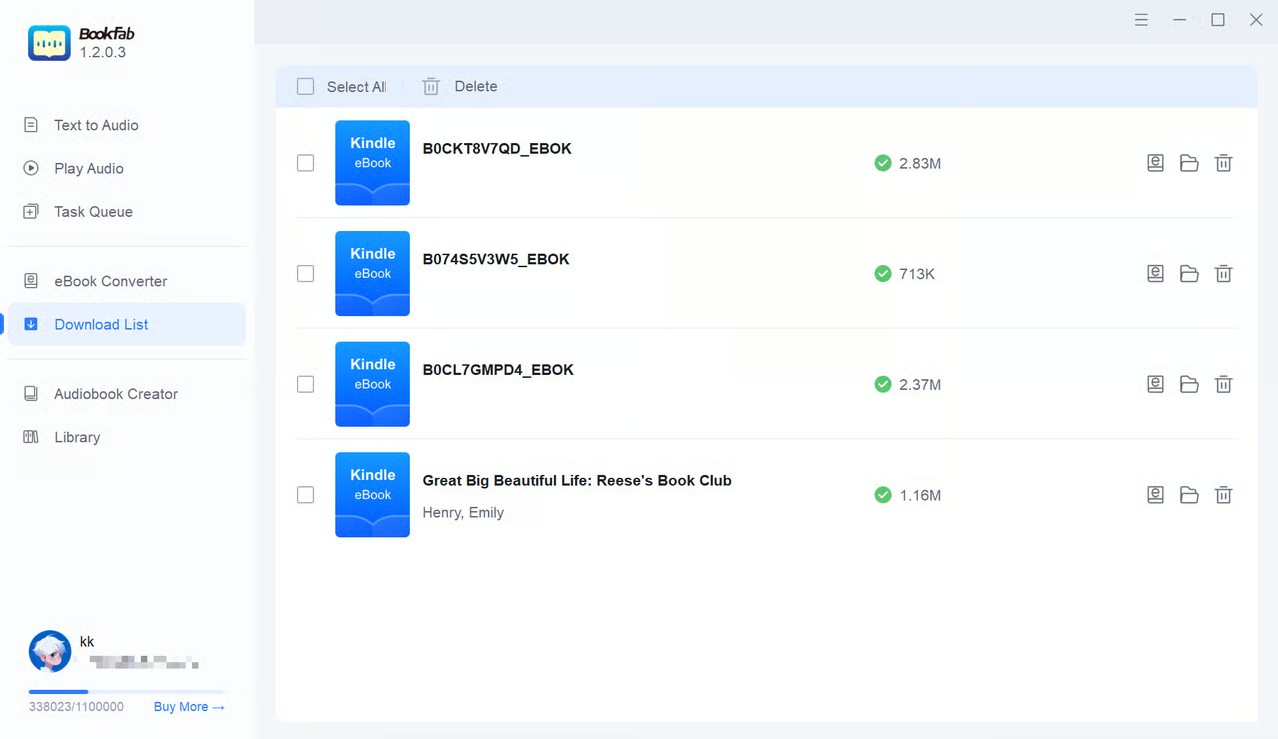Delete B0CL7GMPD4_EBOK using its trash icon

(x=1223, y=385)
